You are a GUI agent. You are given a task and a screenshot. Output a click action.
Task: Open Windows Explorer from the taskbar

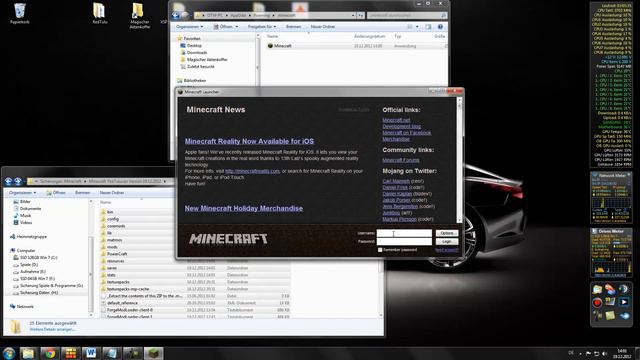[x=28, y=353]
